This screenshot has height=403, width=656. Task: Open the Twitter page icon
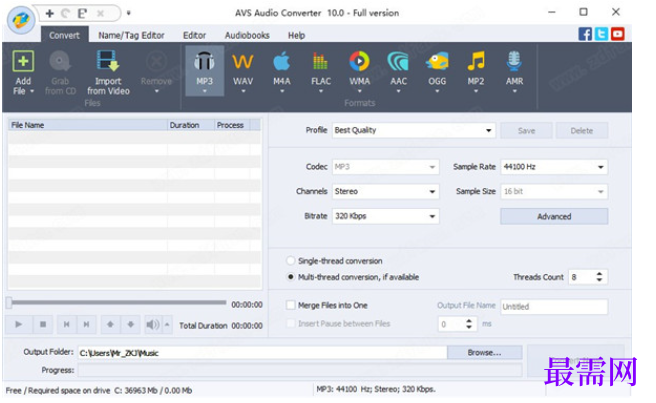pos(601,34)
